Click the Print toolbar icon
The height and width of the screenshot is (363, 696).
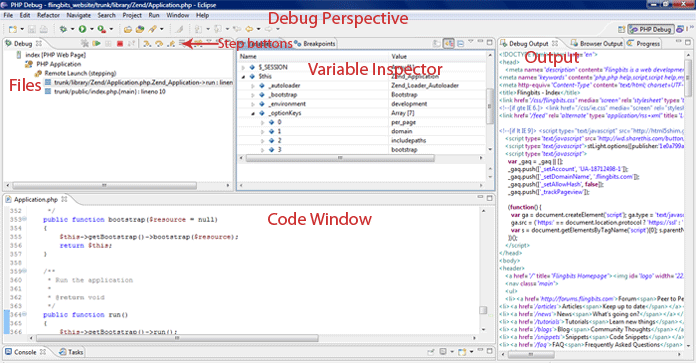(x=44, y=29)
